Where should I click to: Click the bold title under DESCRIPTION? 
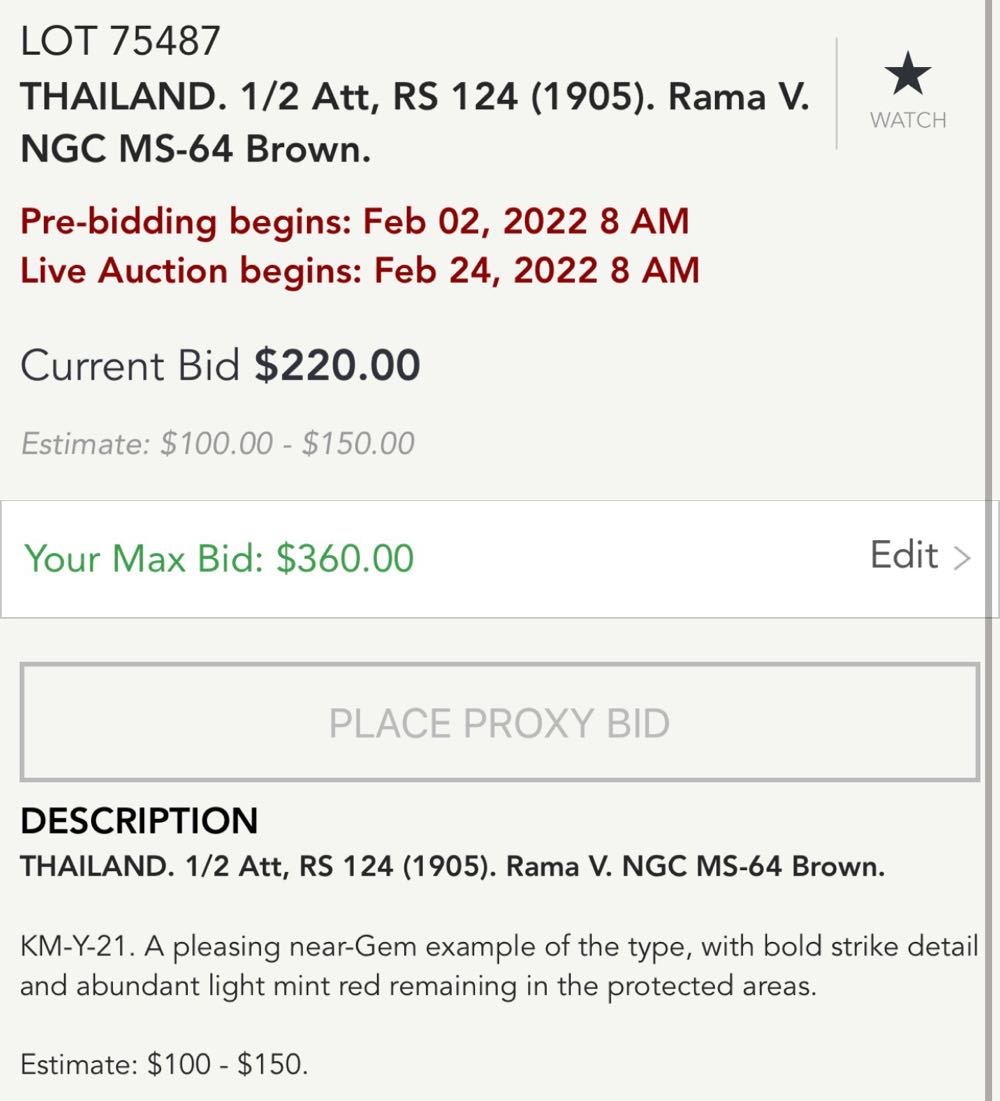tap(452, 867)
